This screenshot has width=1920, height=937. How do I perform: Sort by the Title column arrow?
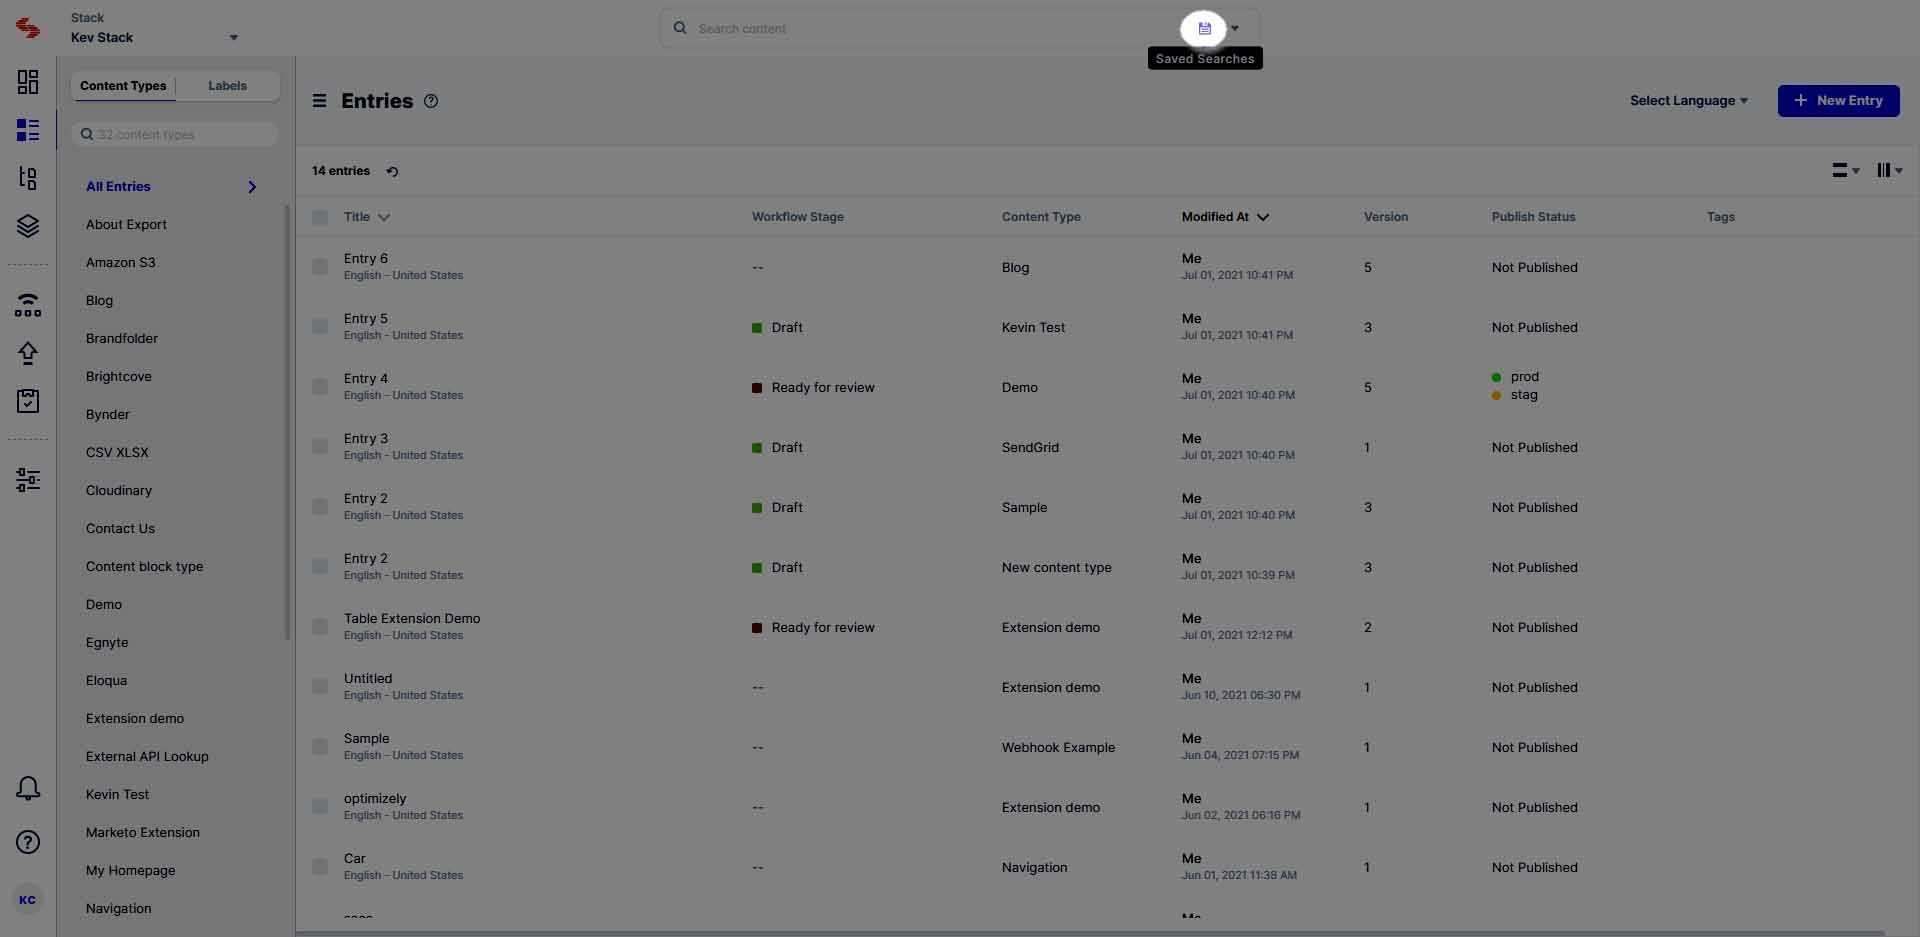[384, 217]
